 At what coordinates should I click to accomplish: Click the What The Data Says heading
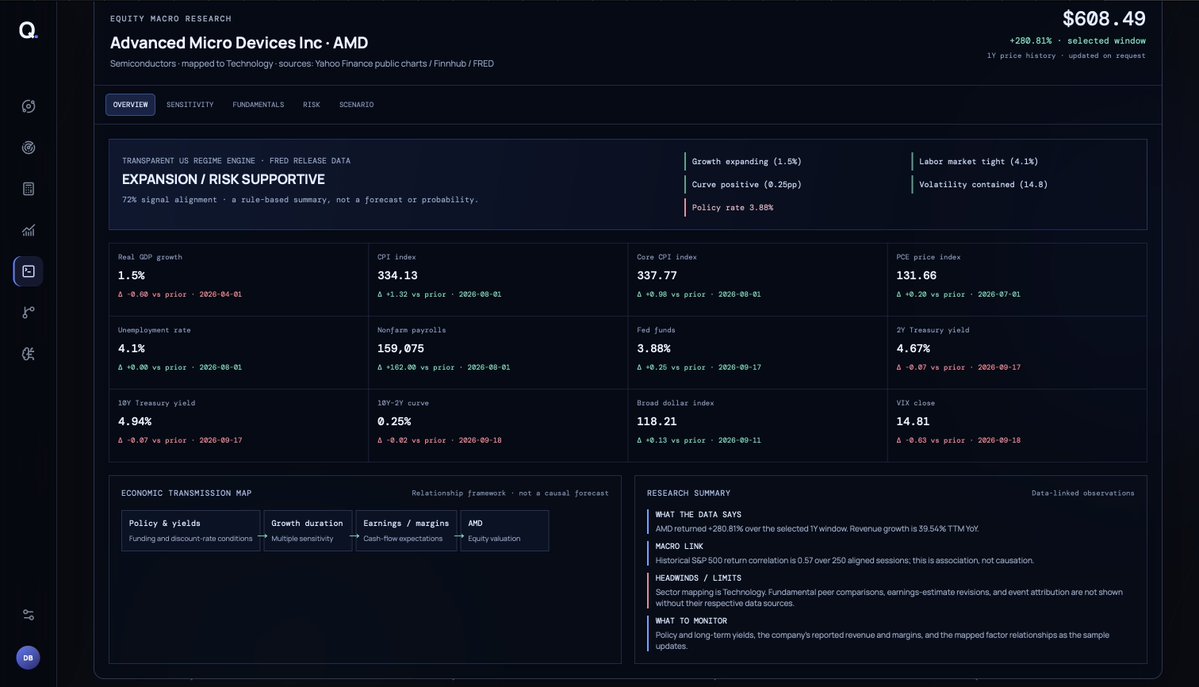698,515
